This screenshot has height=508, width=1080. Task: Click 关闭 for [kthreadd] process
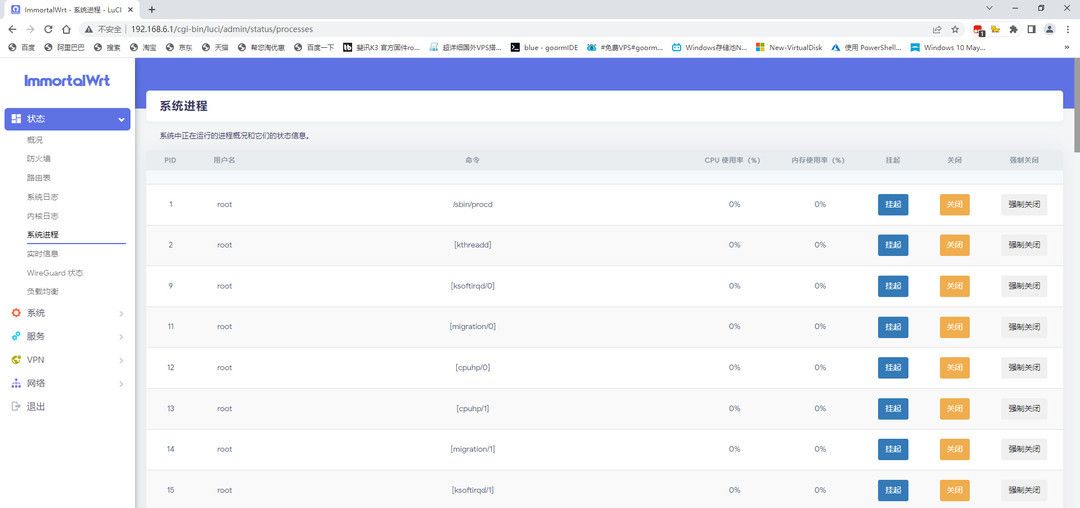click(x=955, y=245)
